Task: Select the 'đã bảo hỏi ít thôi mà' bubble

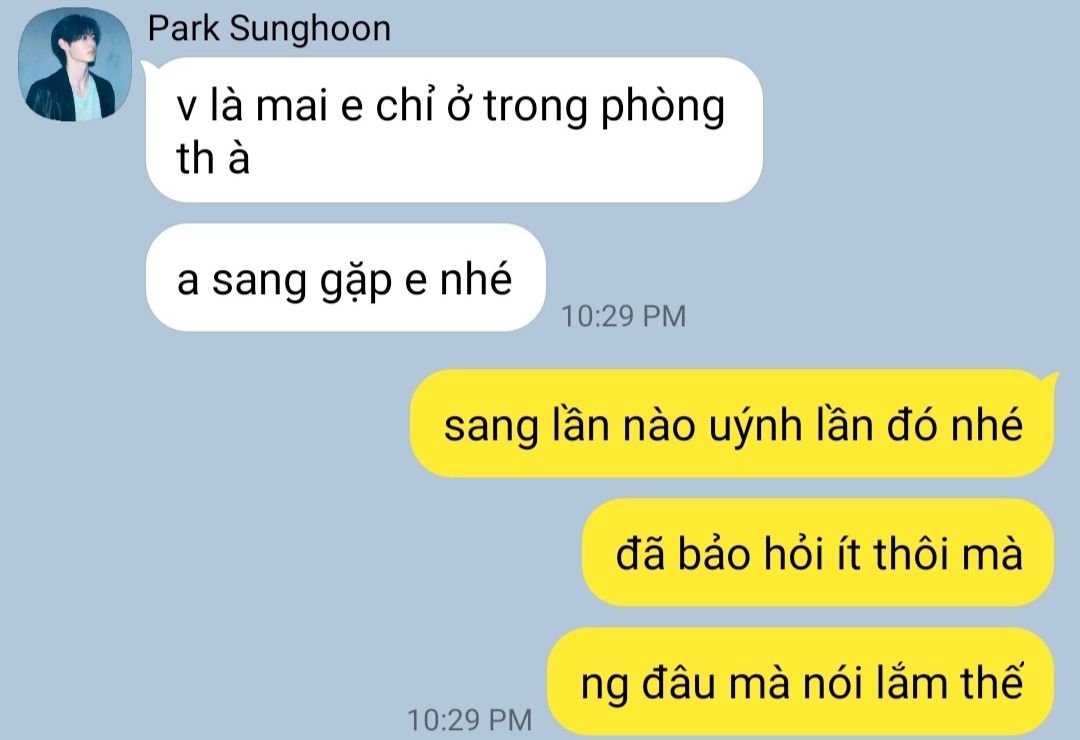Action: tap(818, 553)
